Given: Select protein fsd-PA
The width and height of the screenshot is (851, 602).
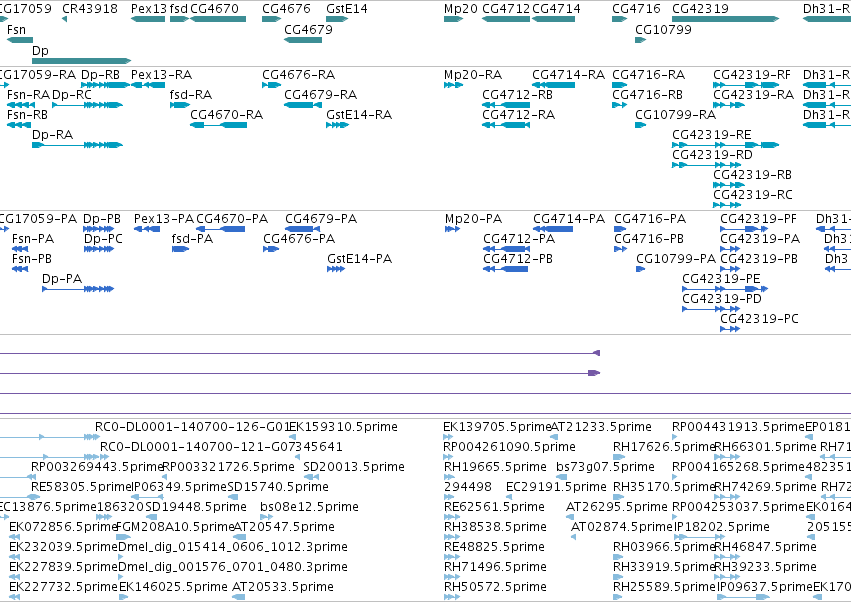Looking at the screenshot, I should point(180,249).
